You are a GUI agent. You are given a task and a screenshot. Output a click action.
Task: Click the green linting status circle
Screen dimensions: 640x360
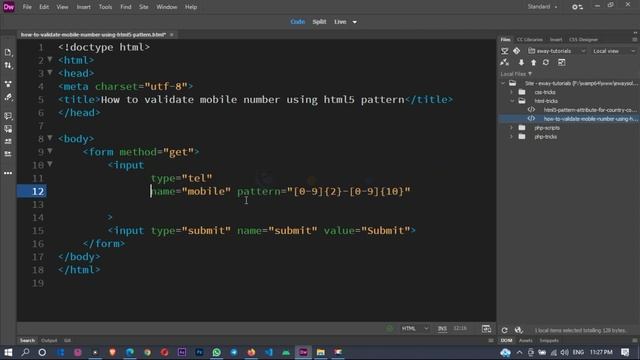point(390,329)
